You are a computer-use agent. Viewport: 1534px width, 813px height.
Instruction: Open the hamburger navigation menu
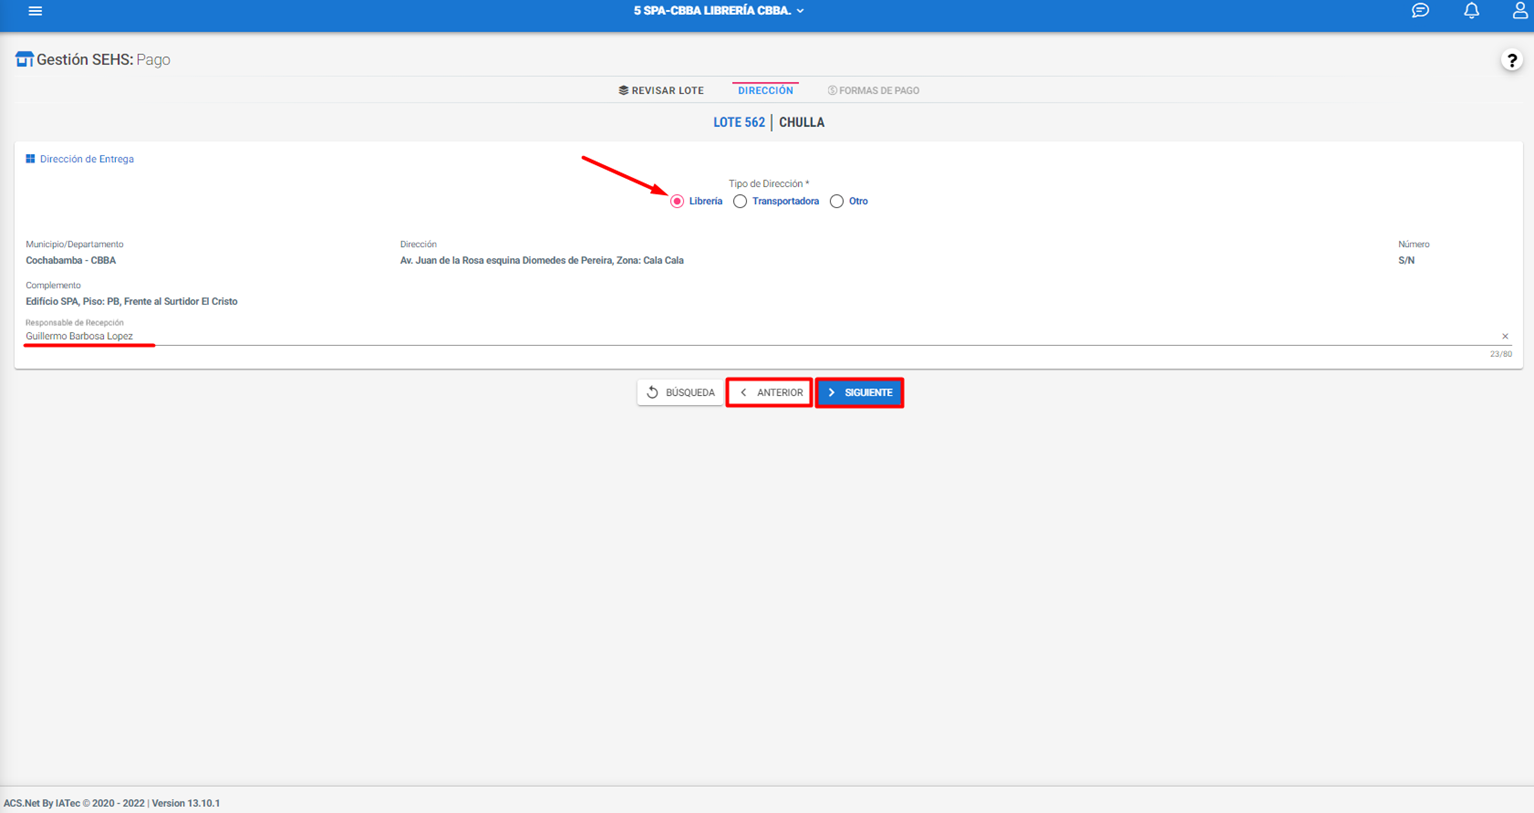pos(35,11)
